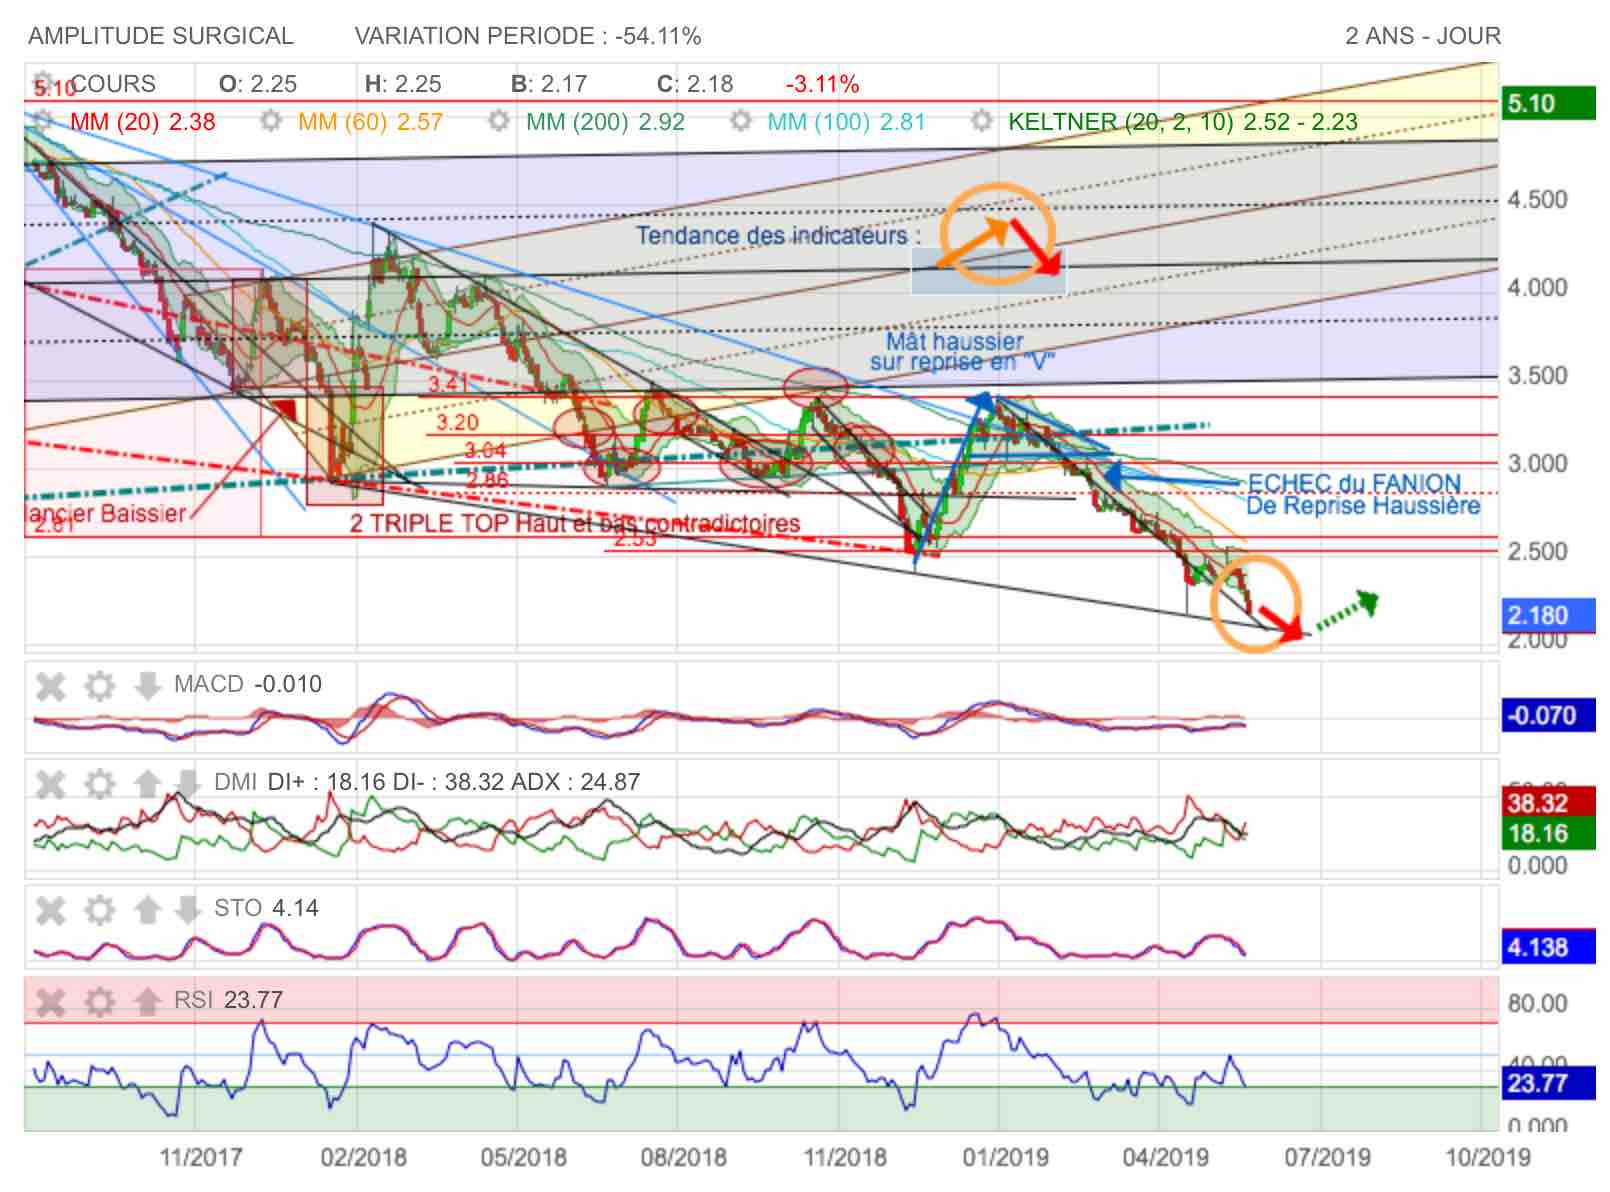
Task: Click the RSI 23.77 label
Action: coord(228,1000)
